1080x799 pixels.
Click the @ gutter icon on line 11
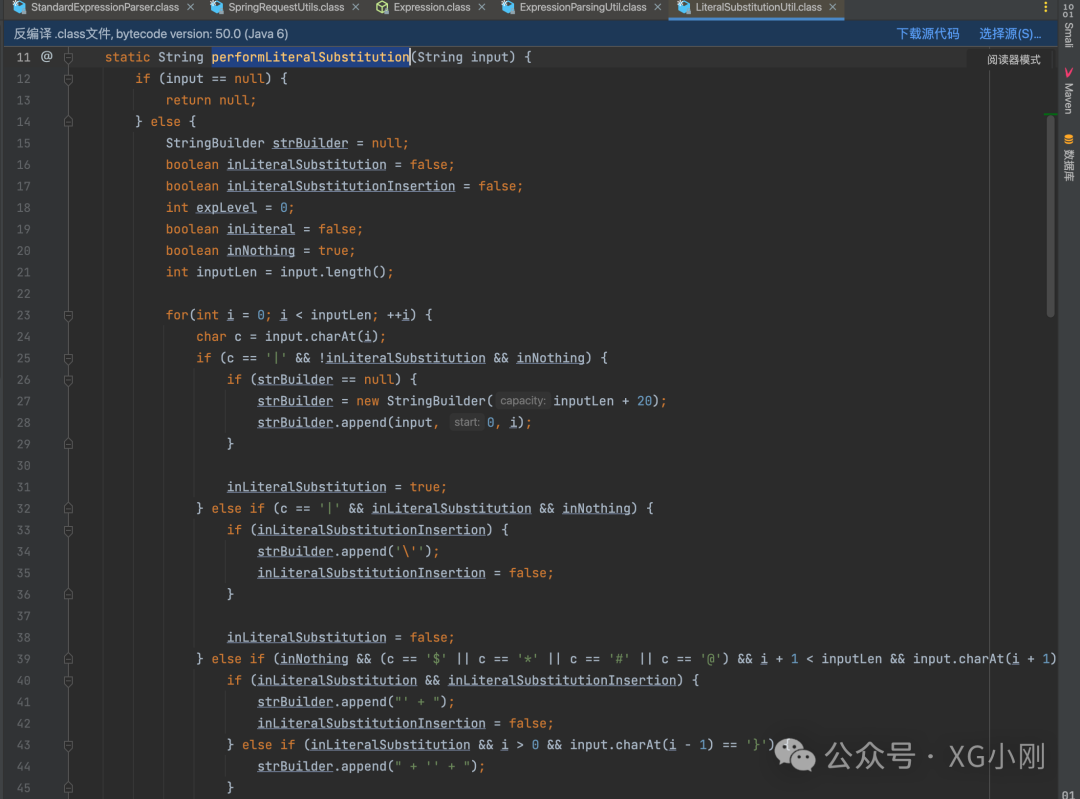pos(46,56)
